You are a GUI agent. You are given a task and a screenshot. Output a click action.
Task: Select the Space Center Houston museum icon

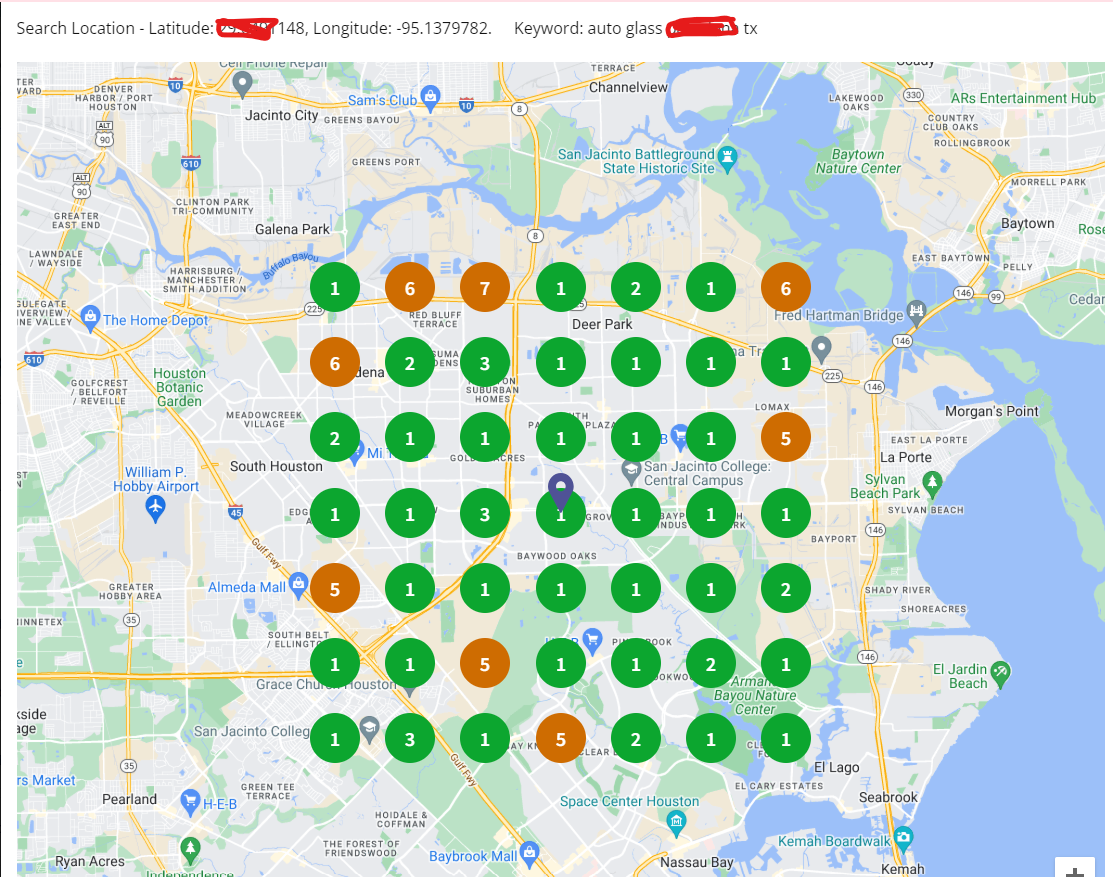[x=677, y=822]
